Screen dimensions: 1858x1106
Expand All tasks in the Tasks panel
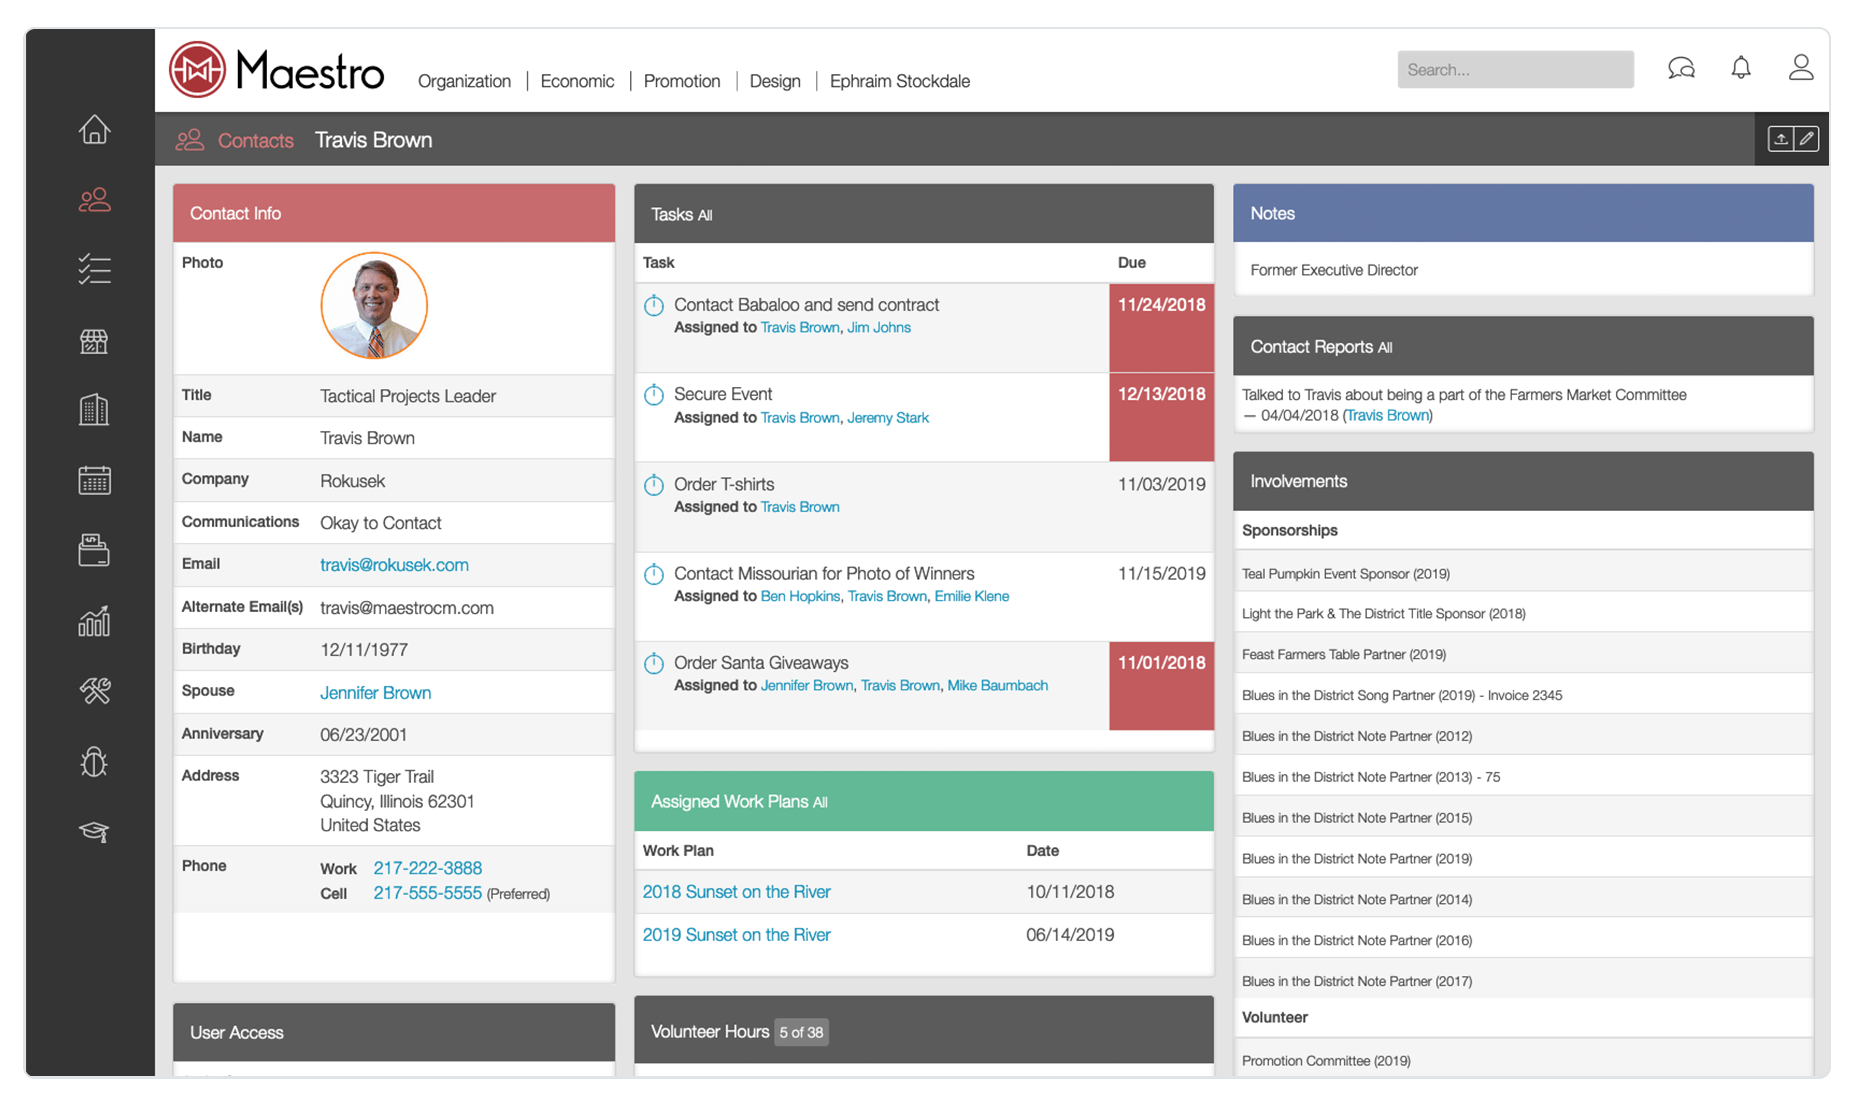point(704,214)
